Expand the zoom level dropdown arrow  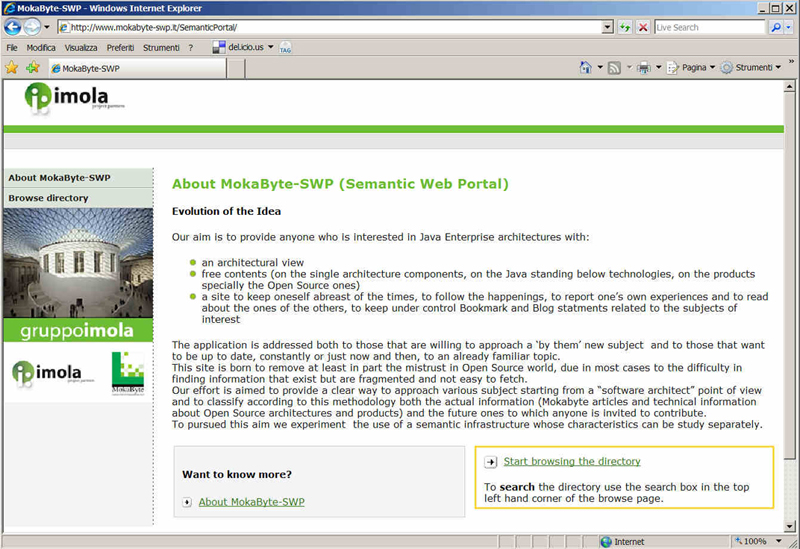779,541
